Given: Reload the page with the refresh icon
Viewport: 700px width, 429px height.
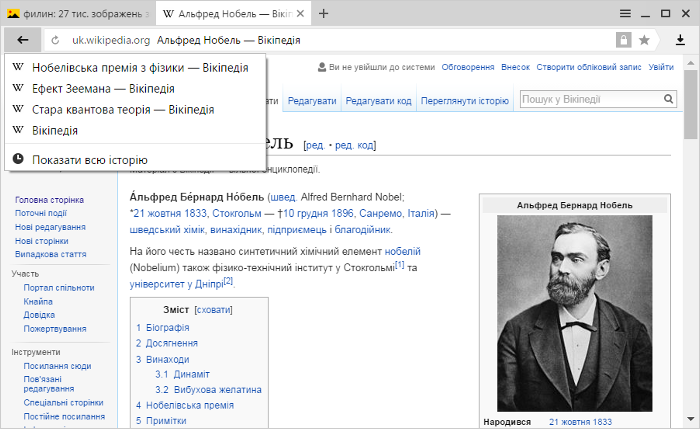Looking at the screenshot, I should pyautogui.click(x=55, y=40).
